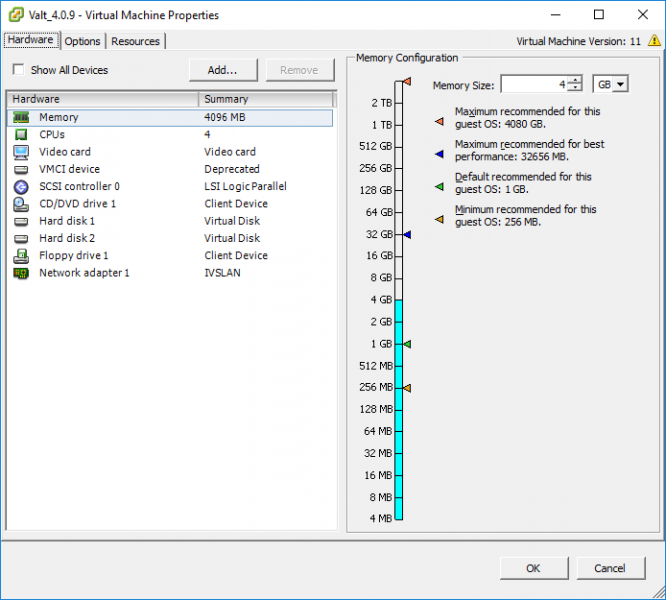Select the Hard disk 2 row label
The image size is (666, 600).
[67, 239]
